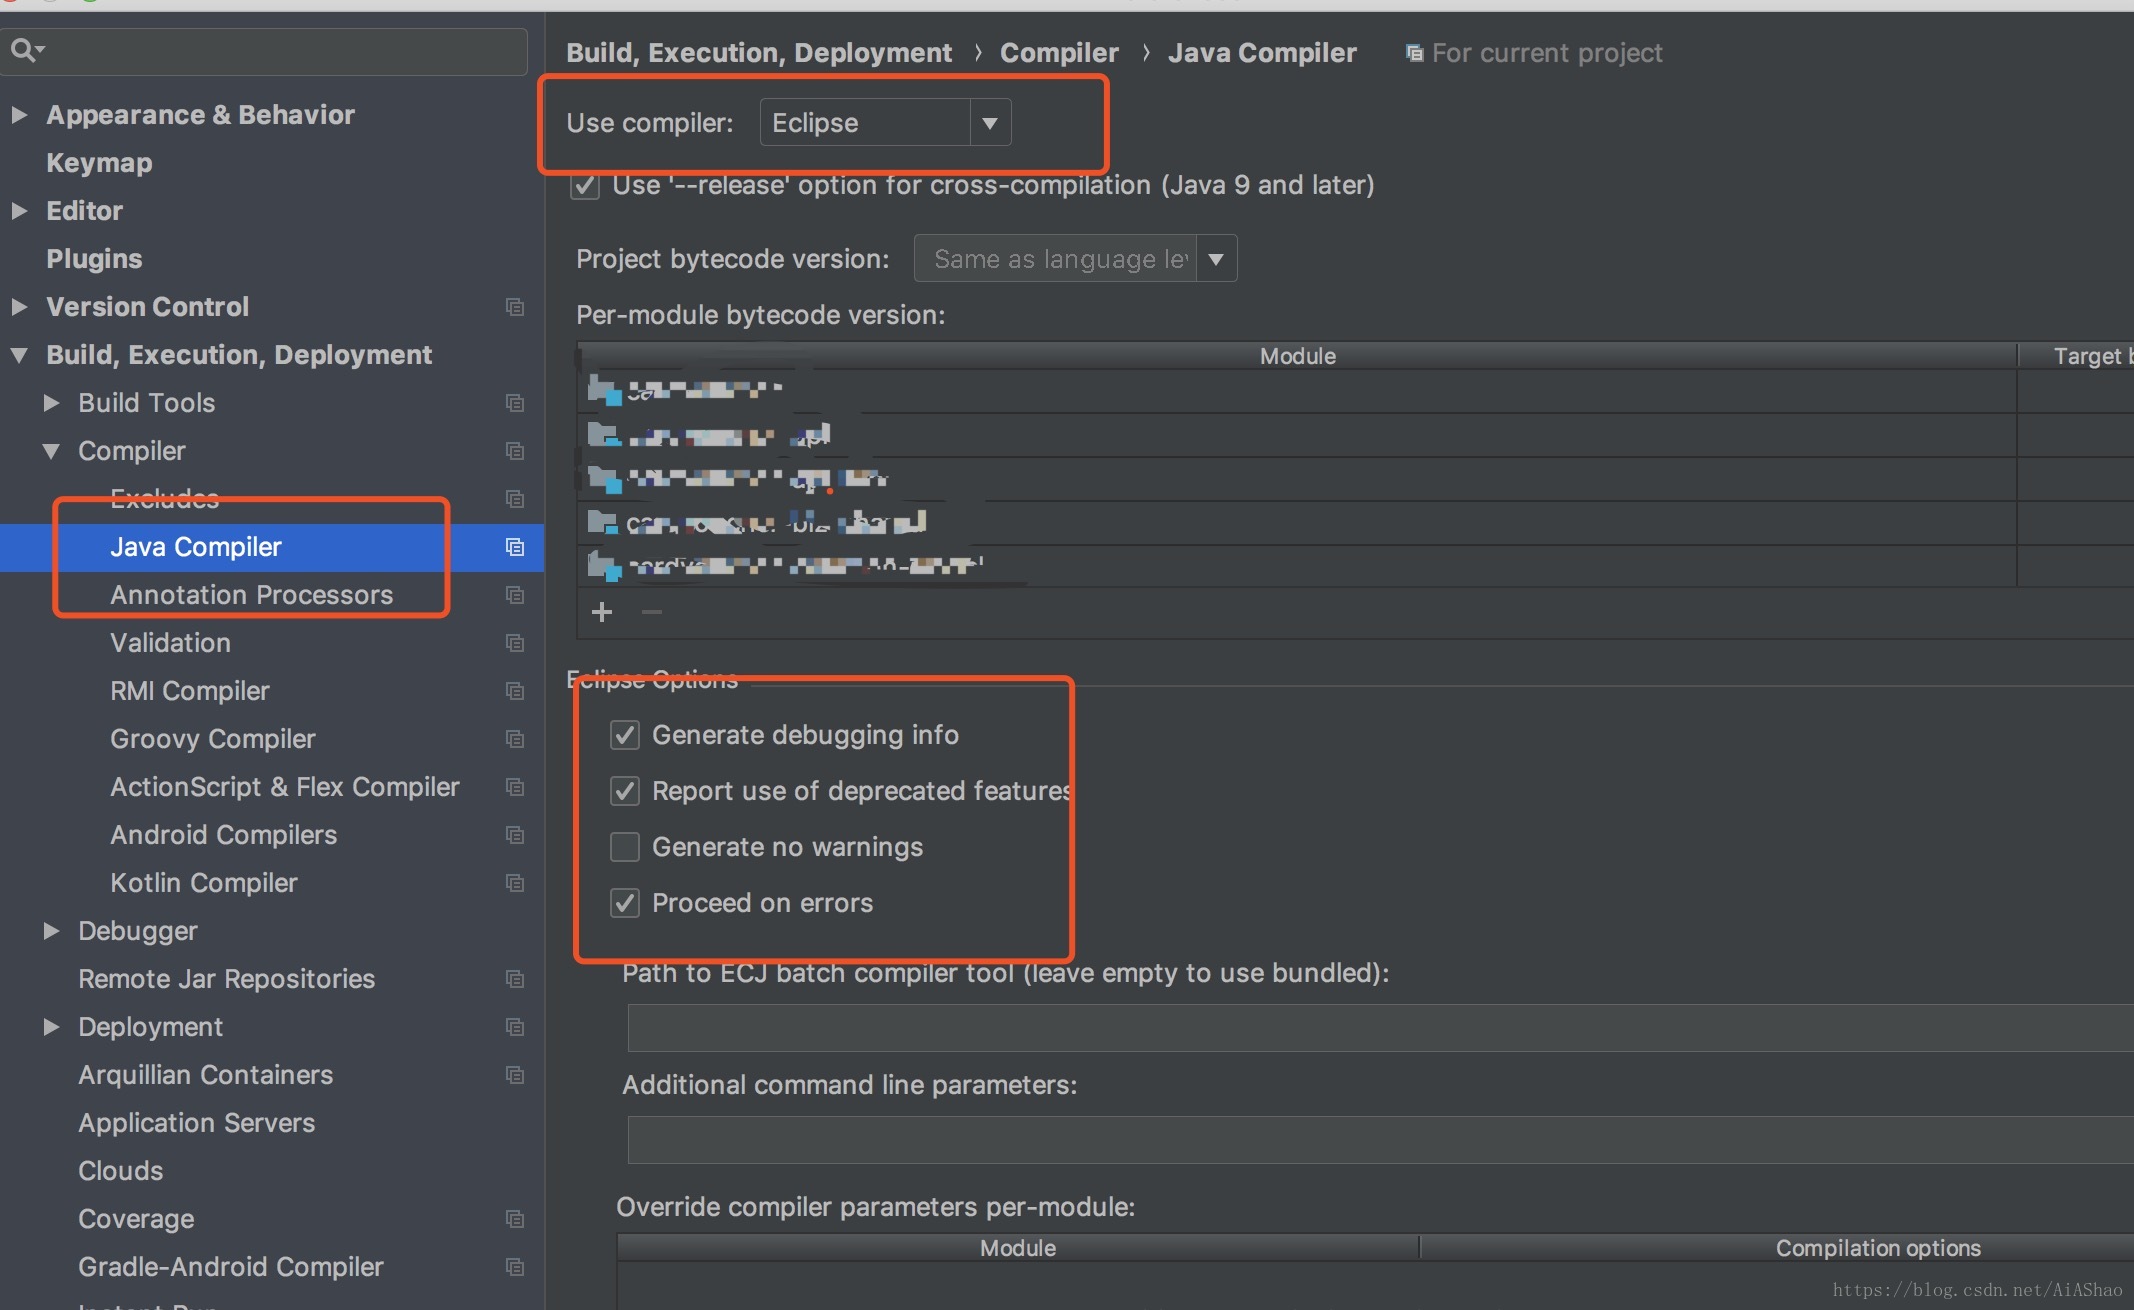Open Clouds settings page
The height and width of the screenshot is (1310, 2134).
120,1171
